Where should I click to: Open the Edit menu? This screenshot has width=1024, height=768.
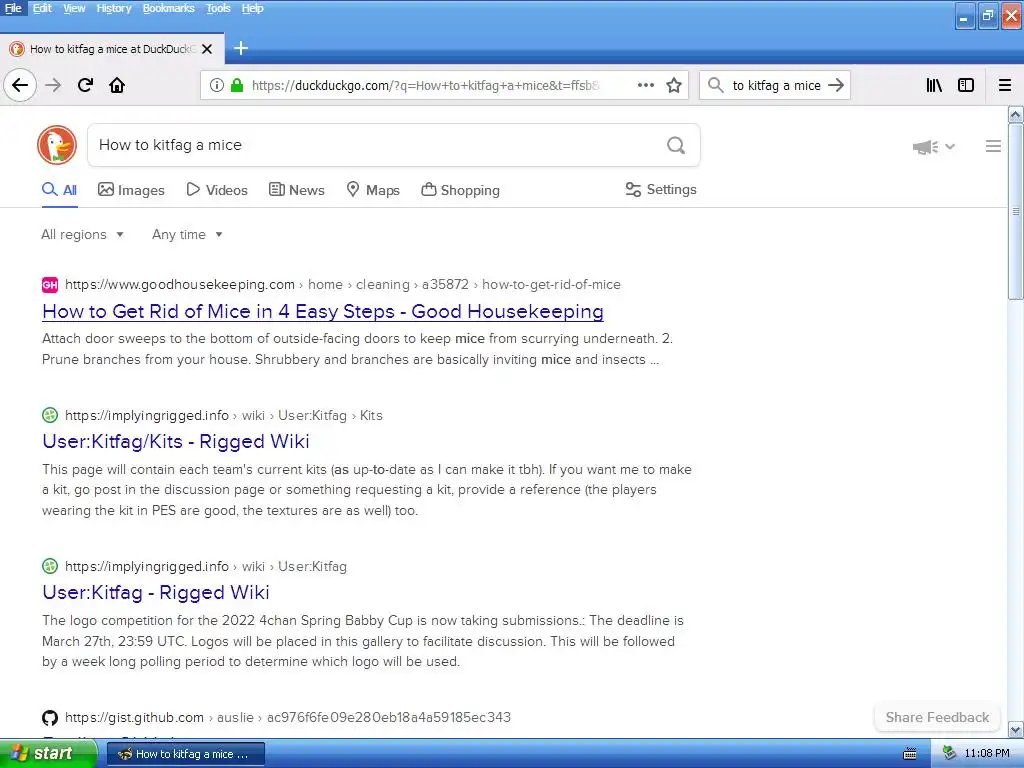42,8
